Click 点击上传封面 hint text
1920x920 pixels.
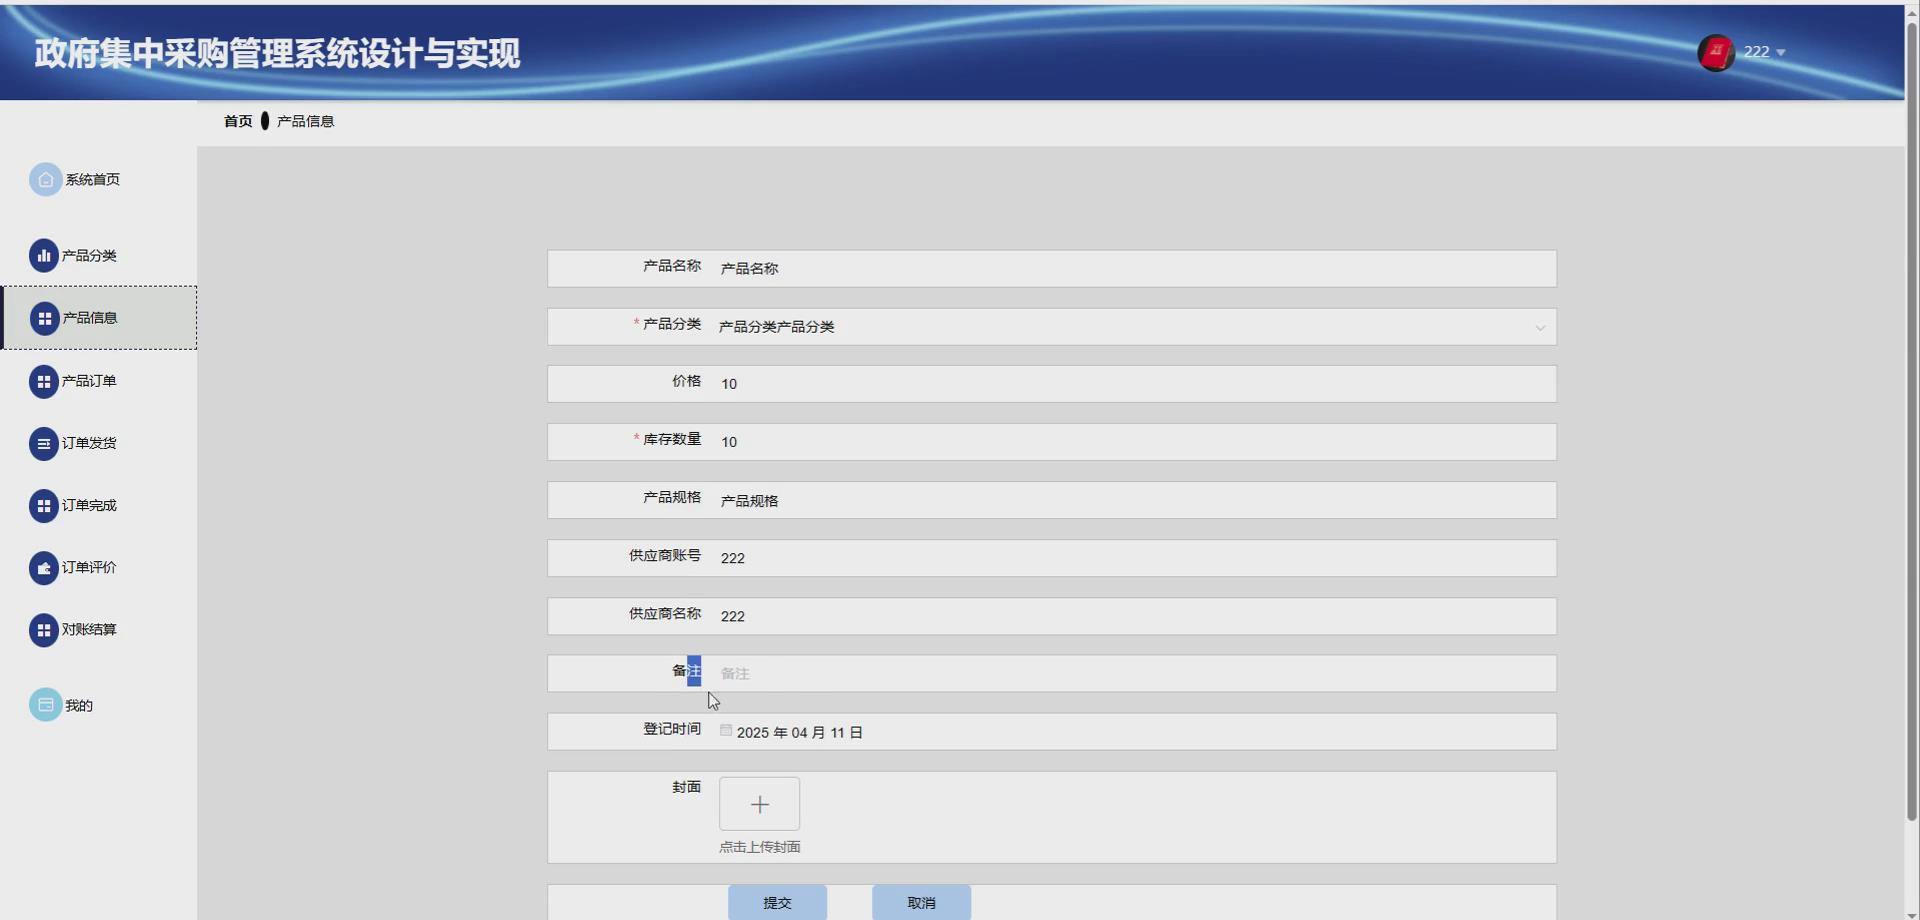click(759, 847)
